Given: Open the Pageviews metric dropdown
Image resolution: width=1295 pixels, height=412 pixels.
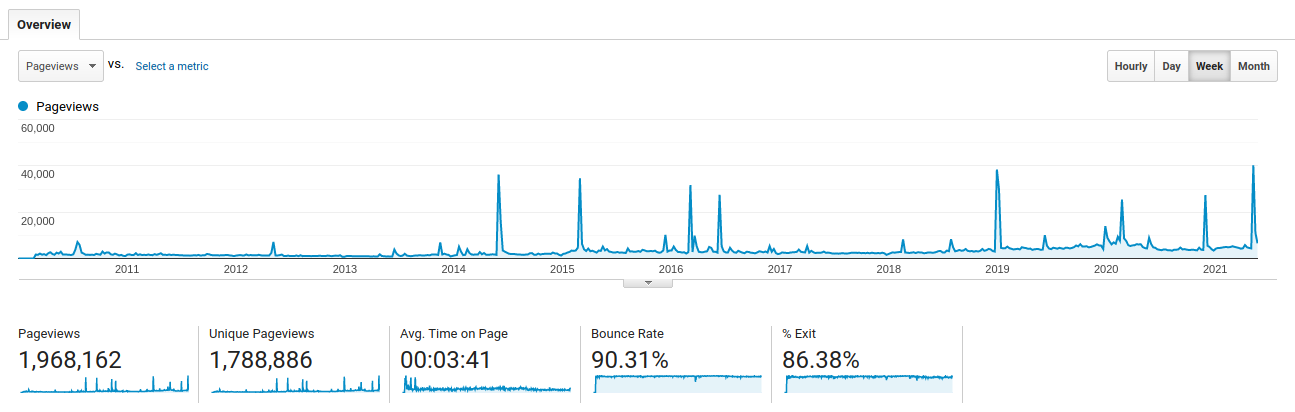Looking at the screenshot, I should point(61,66).
